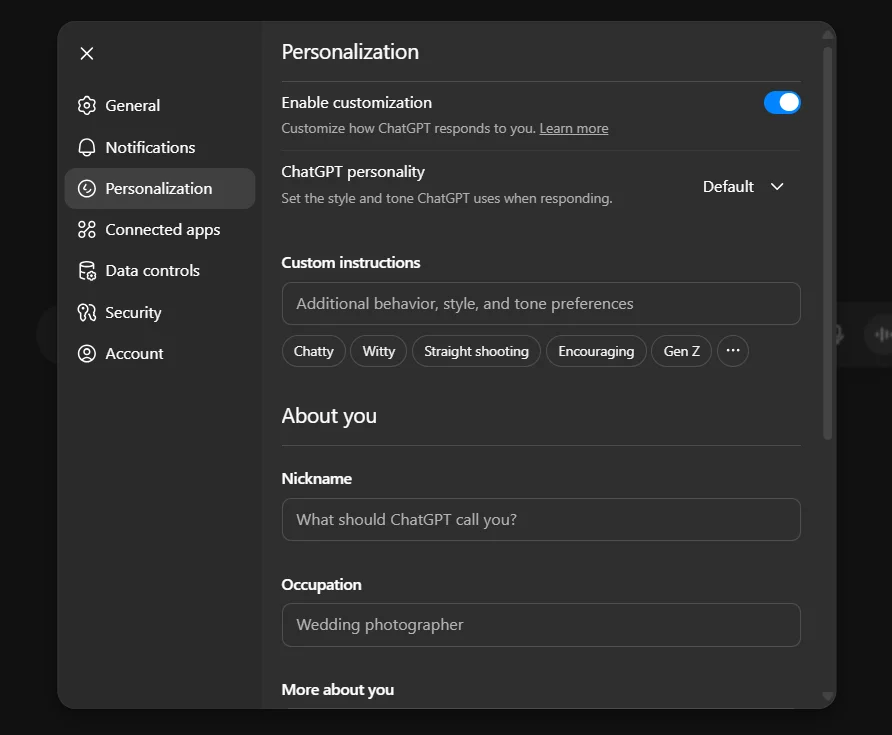Click the Account profile icon

[x=86, y=353]
